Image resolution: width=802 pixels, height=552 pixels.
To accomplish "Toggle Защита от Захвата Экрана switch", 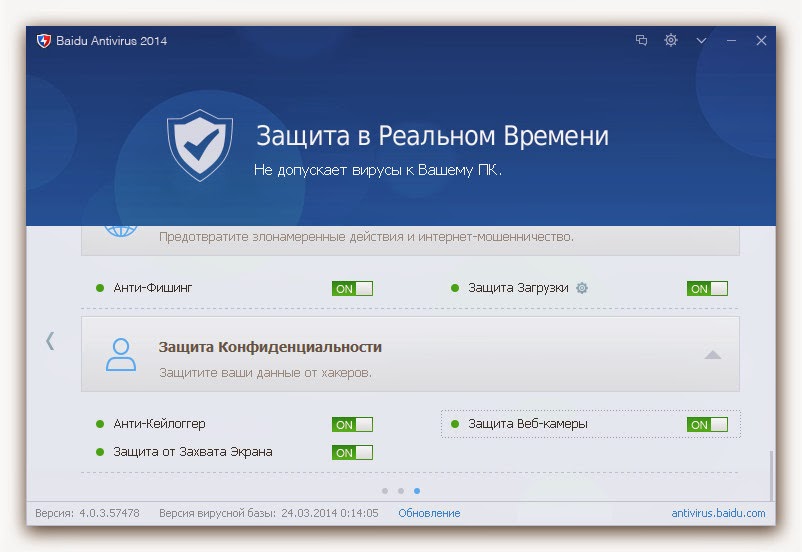I will click(352, 453).
